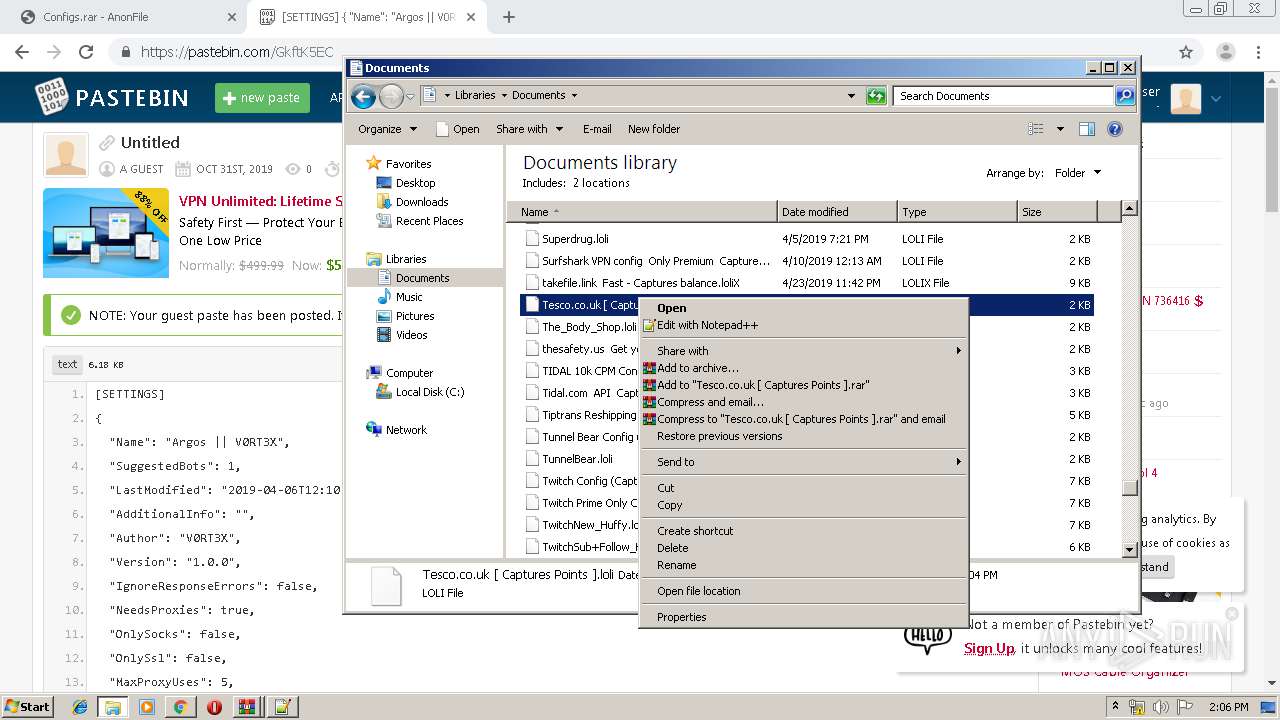Viewport: 1280px width, 720px height.
Task: Click the file list scrollbar down arrow
Action: (1129, 549)
